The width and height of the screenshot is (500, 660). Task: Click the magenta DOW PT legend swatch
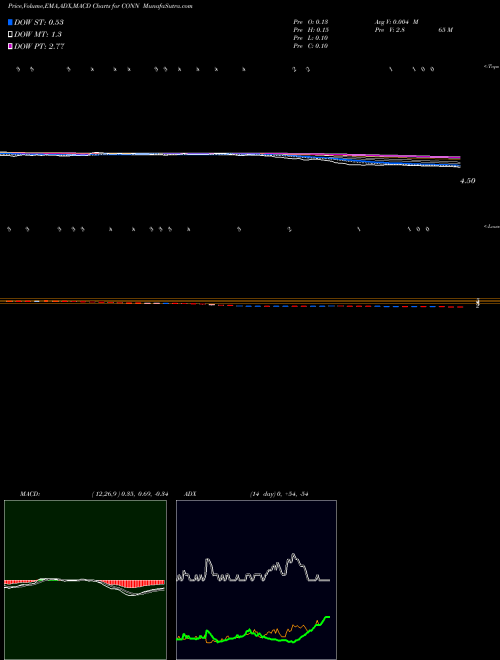10,47
